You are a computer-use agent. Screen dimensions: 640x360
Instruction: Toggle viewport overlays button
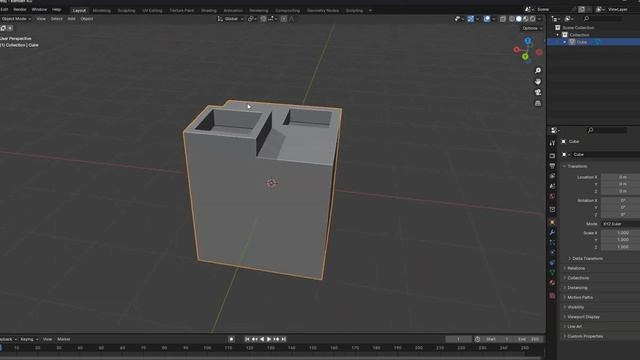[487, 19]
